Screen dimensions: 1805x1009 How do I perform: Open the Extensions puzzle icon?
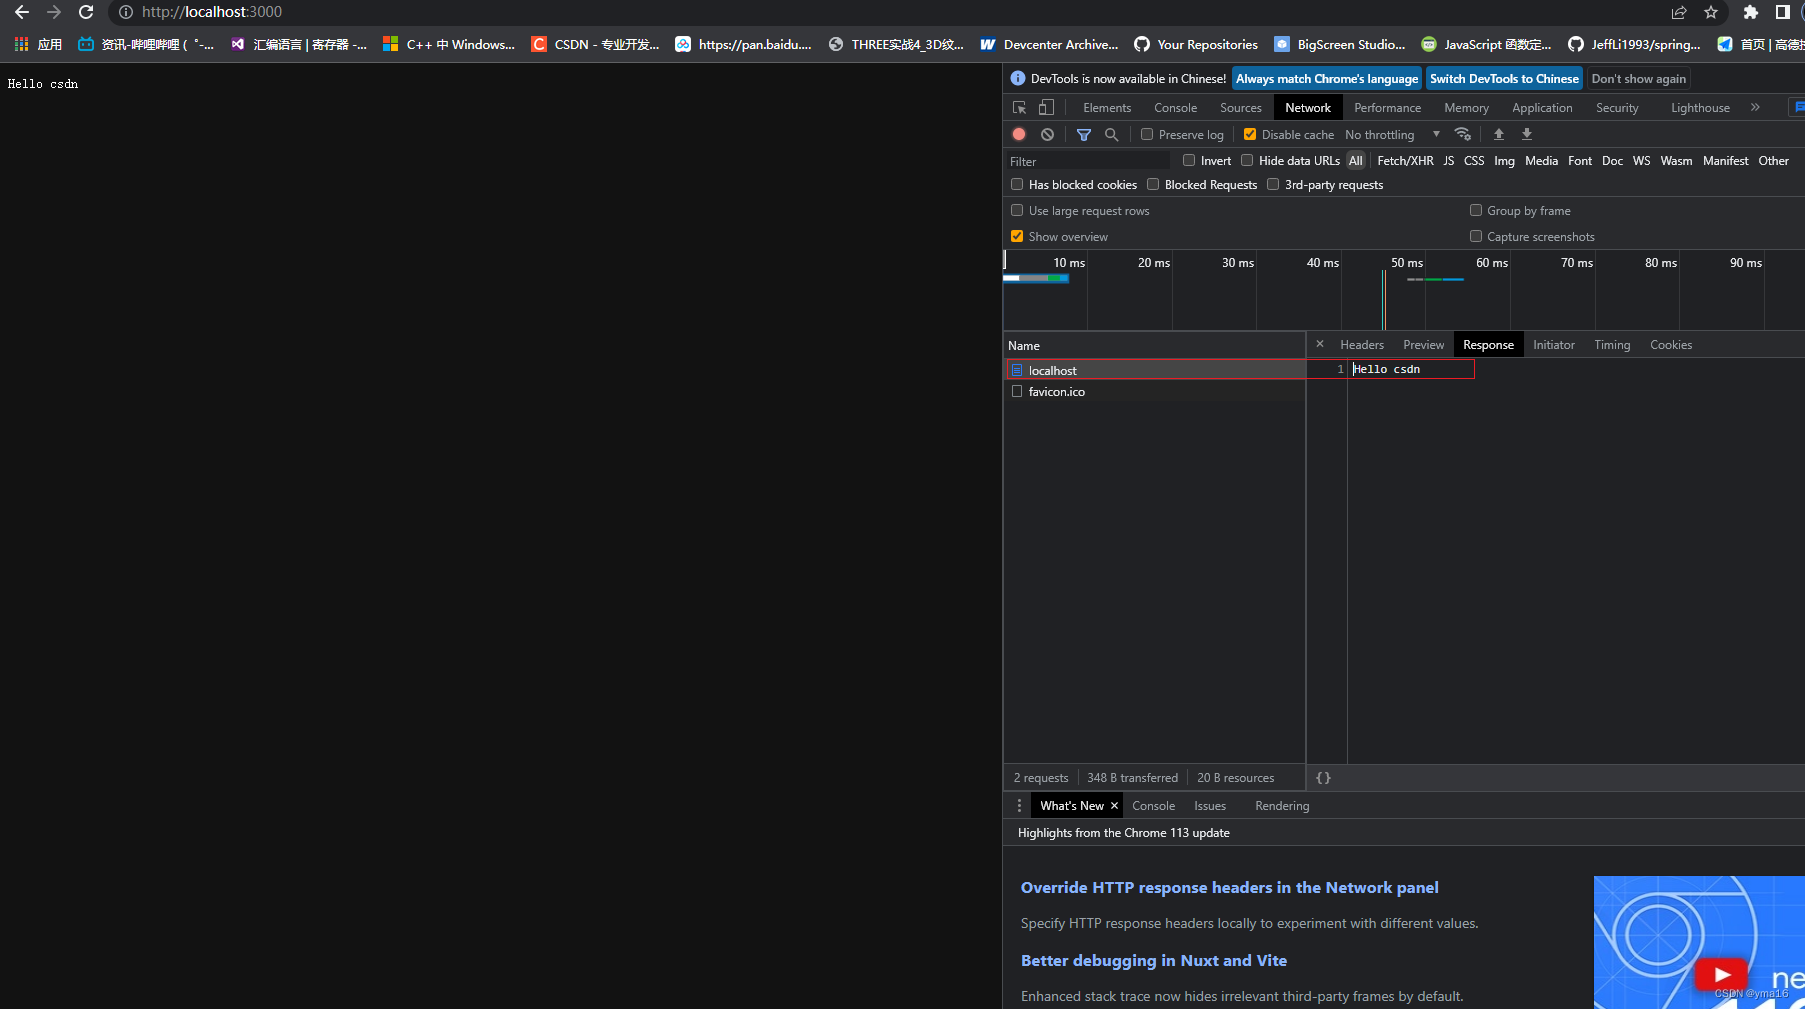(1750, 12)
